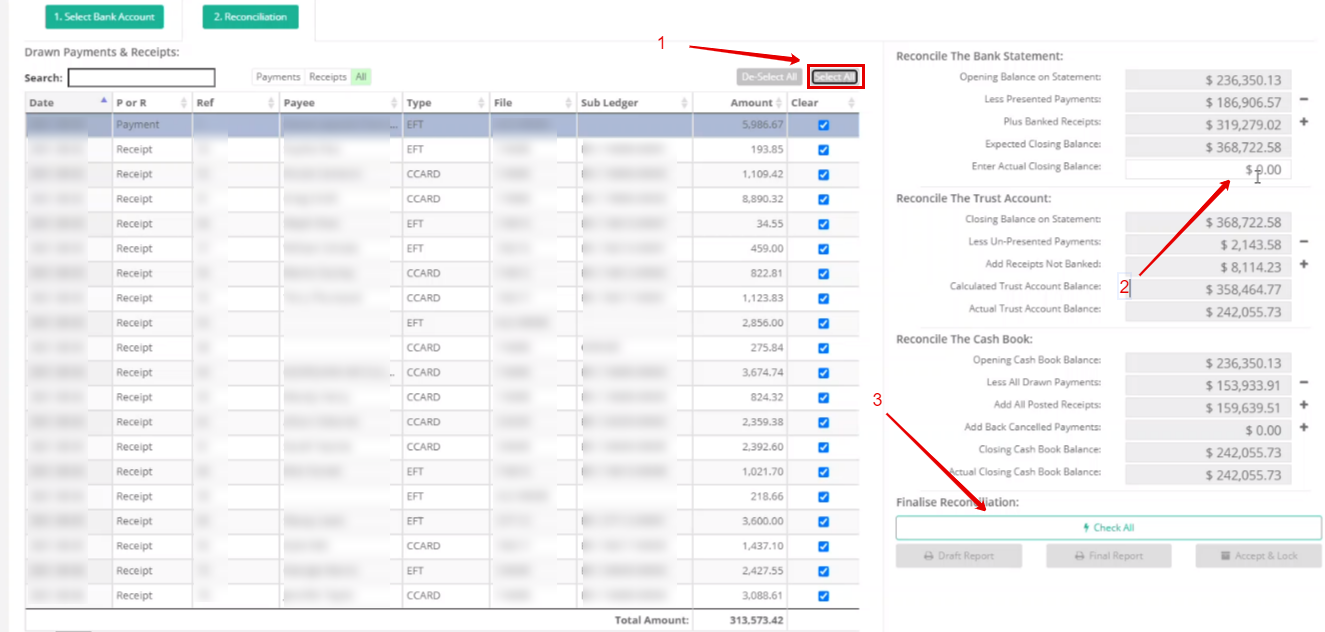Click plus icon beside Add Back Cancelled Payments
Image resolution: width=1325 pixels, height=632 pixels.
(x=1303, y=428)
